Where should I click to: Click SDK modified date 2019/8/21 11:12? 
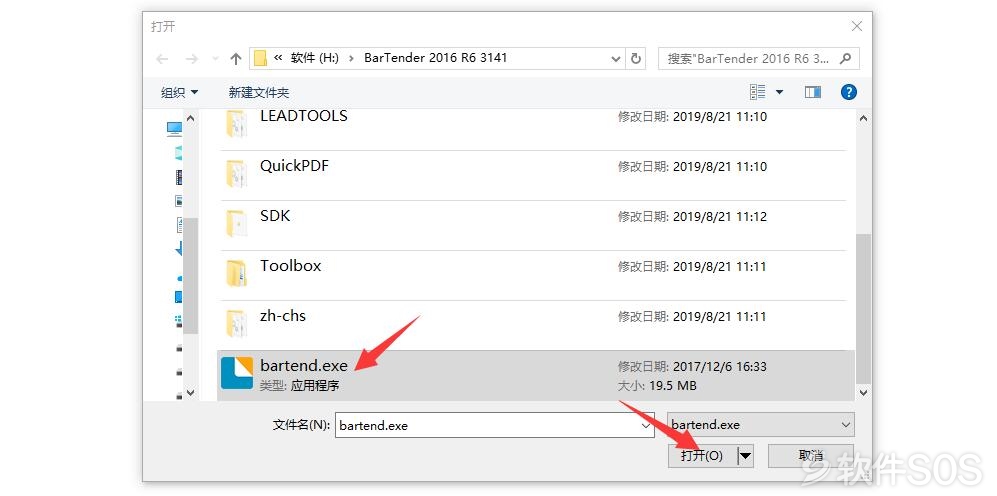point(720,217)
